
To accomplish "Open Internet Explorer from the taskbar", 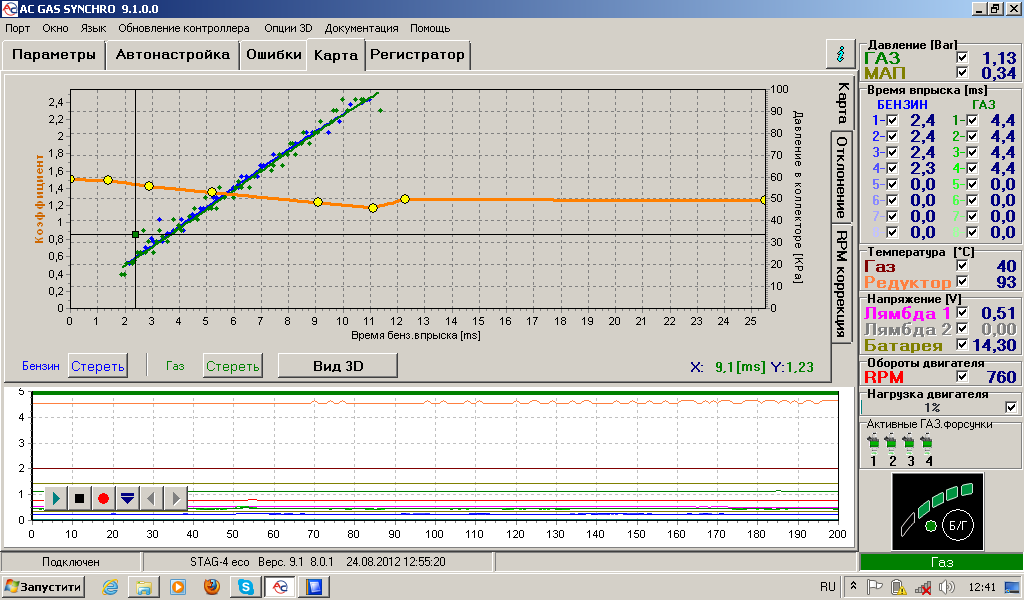I will pos(110,587).
